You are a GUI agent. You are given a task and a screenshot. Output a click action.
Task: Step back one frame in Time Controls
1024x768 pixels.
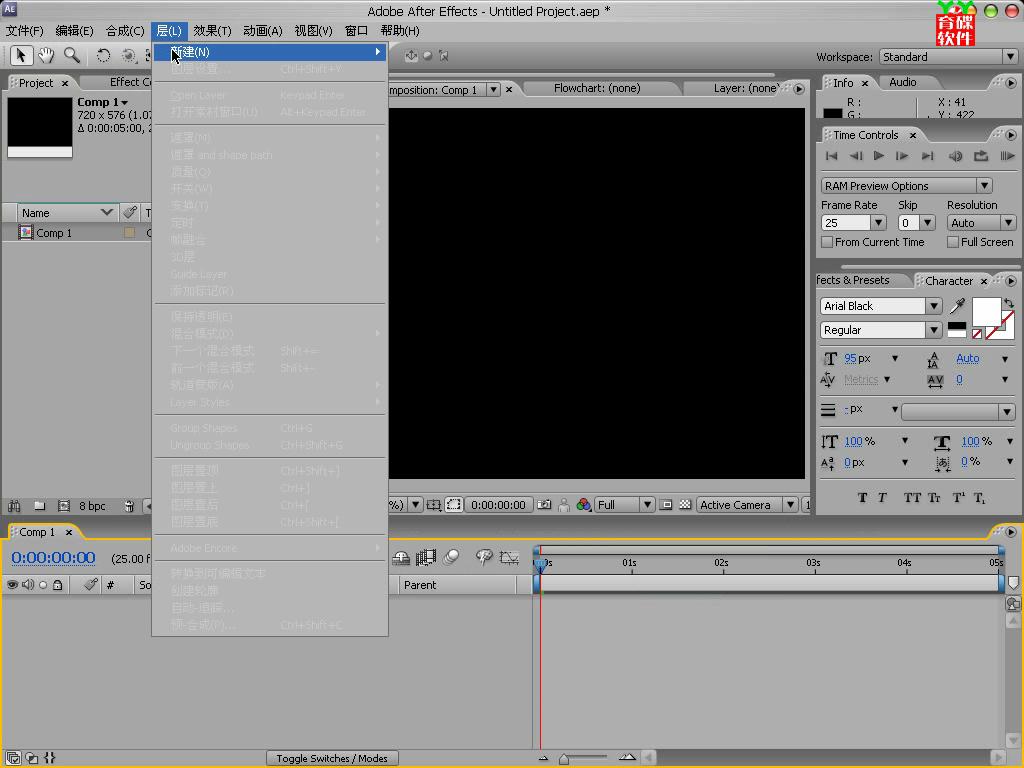(856, 156)
